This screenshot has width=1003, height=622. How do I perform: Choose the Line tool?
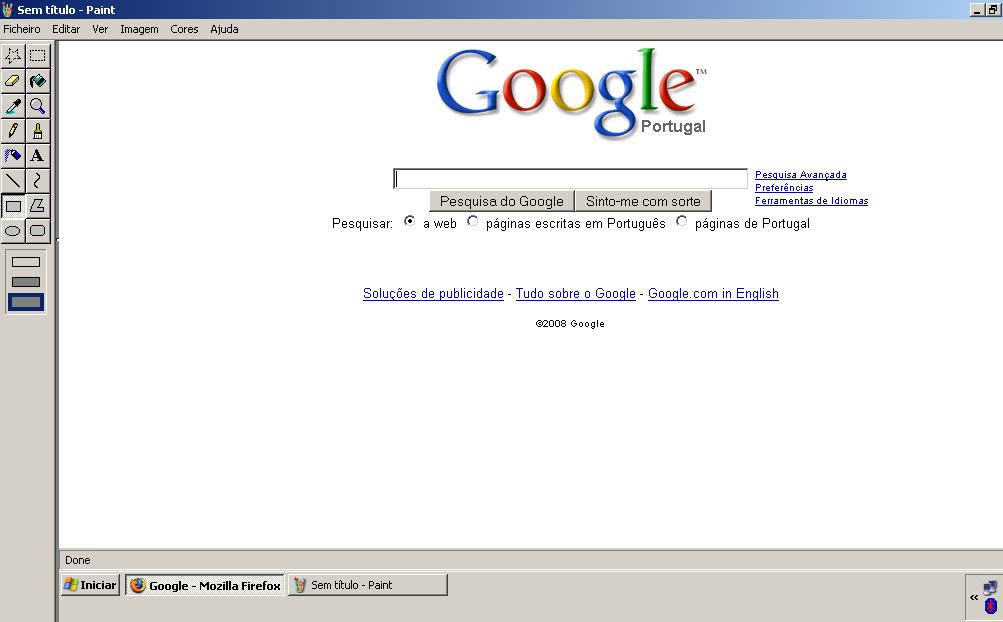pos(13,180)
